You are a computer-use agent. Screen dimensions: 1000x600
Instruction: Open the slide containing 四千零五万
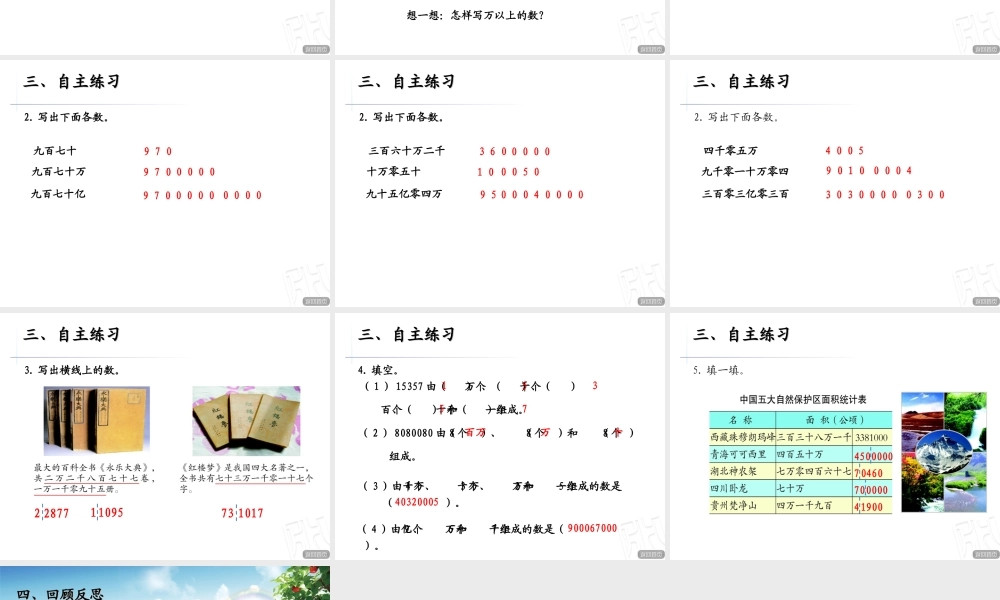835,184
